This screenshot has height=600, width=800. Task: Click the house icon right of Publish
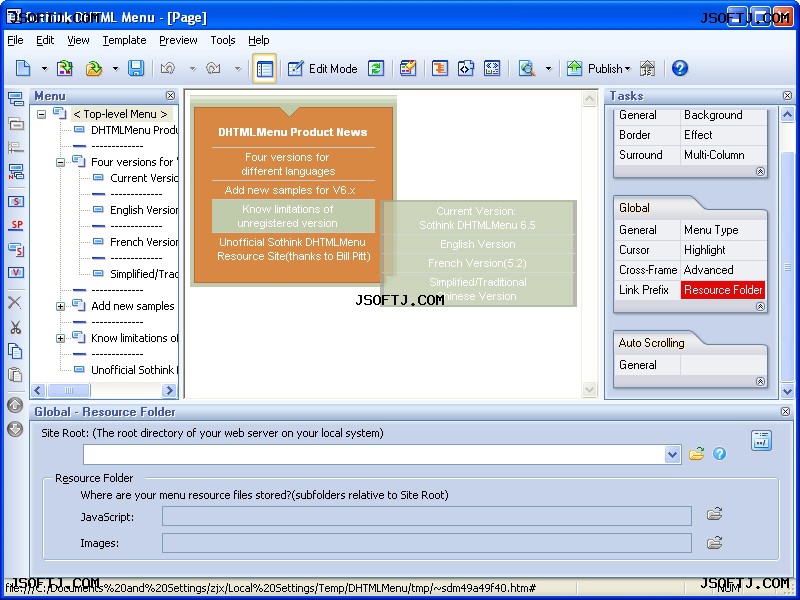pos(647,68)
